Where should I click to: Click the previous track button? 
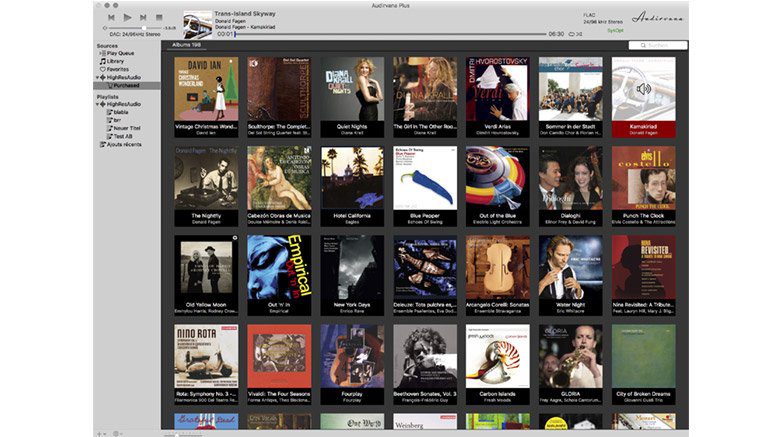[x=111, y=17]
